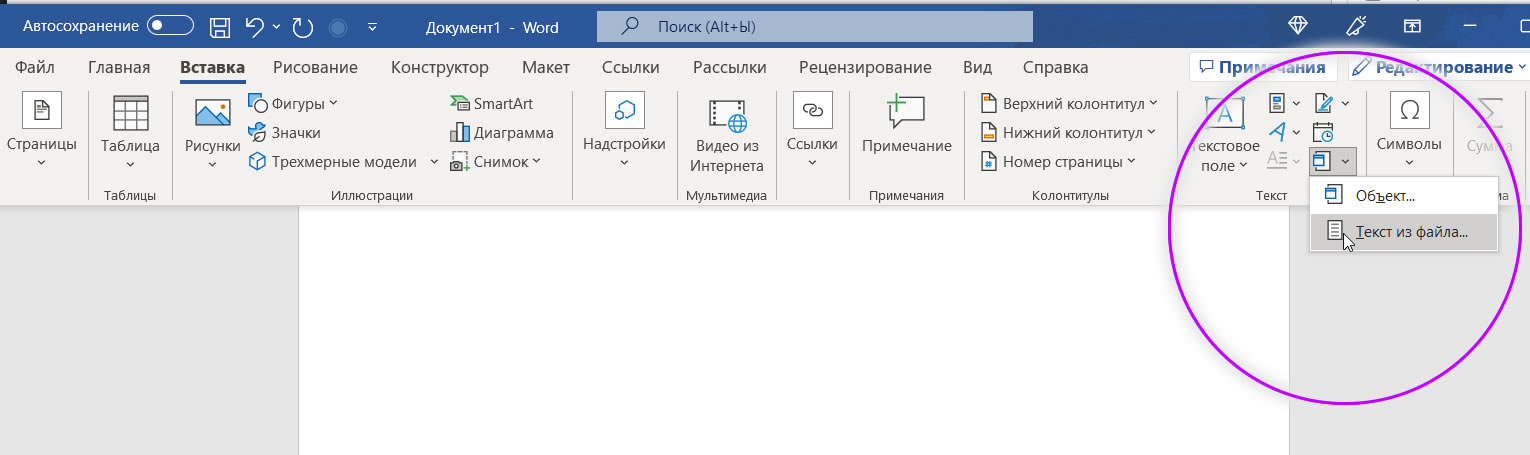Switch to the Конструктор tab
This screenshot has height=455, width=1530.
pos(440,68)
